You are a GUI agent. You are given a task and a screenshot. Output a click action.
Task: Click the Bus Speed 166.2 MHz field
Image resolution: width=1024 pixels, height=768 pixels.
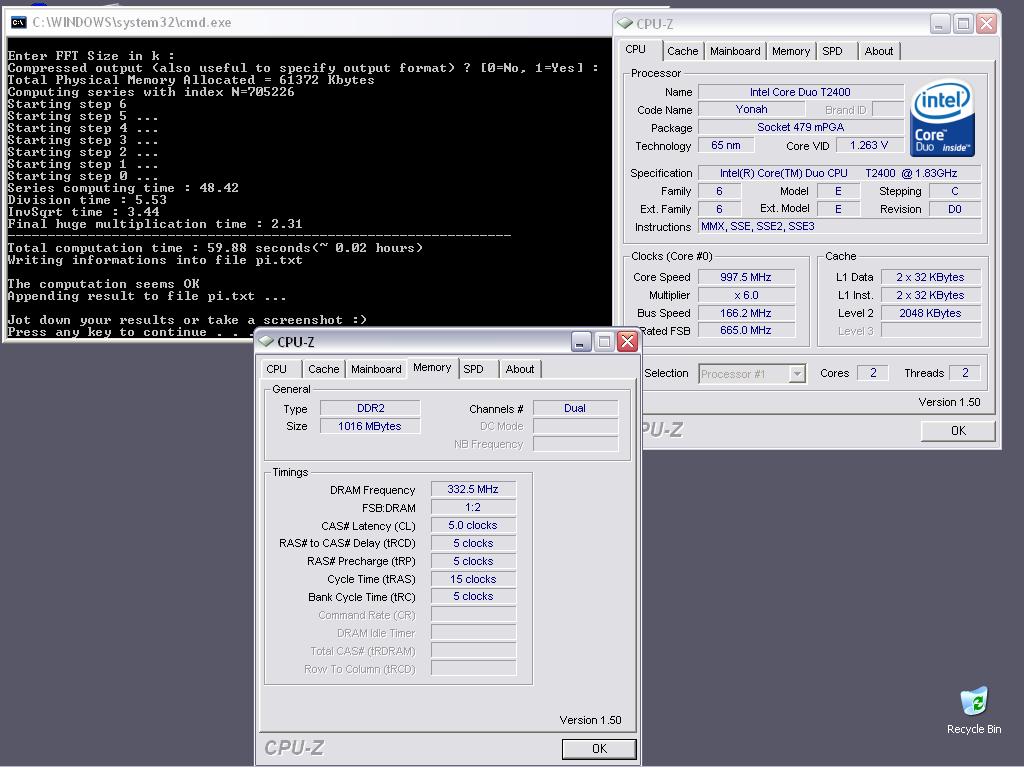tap(746, 313)
